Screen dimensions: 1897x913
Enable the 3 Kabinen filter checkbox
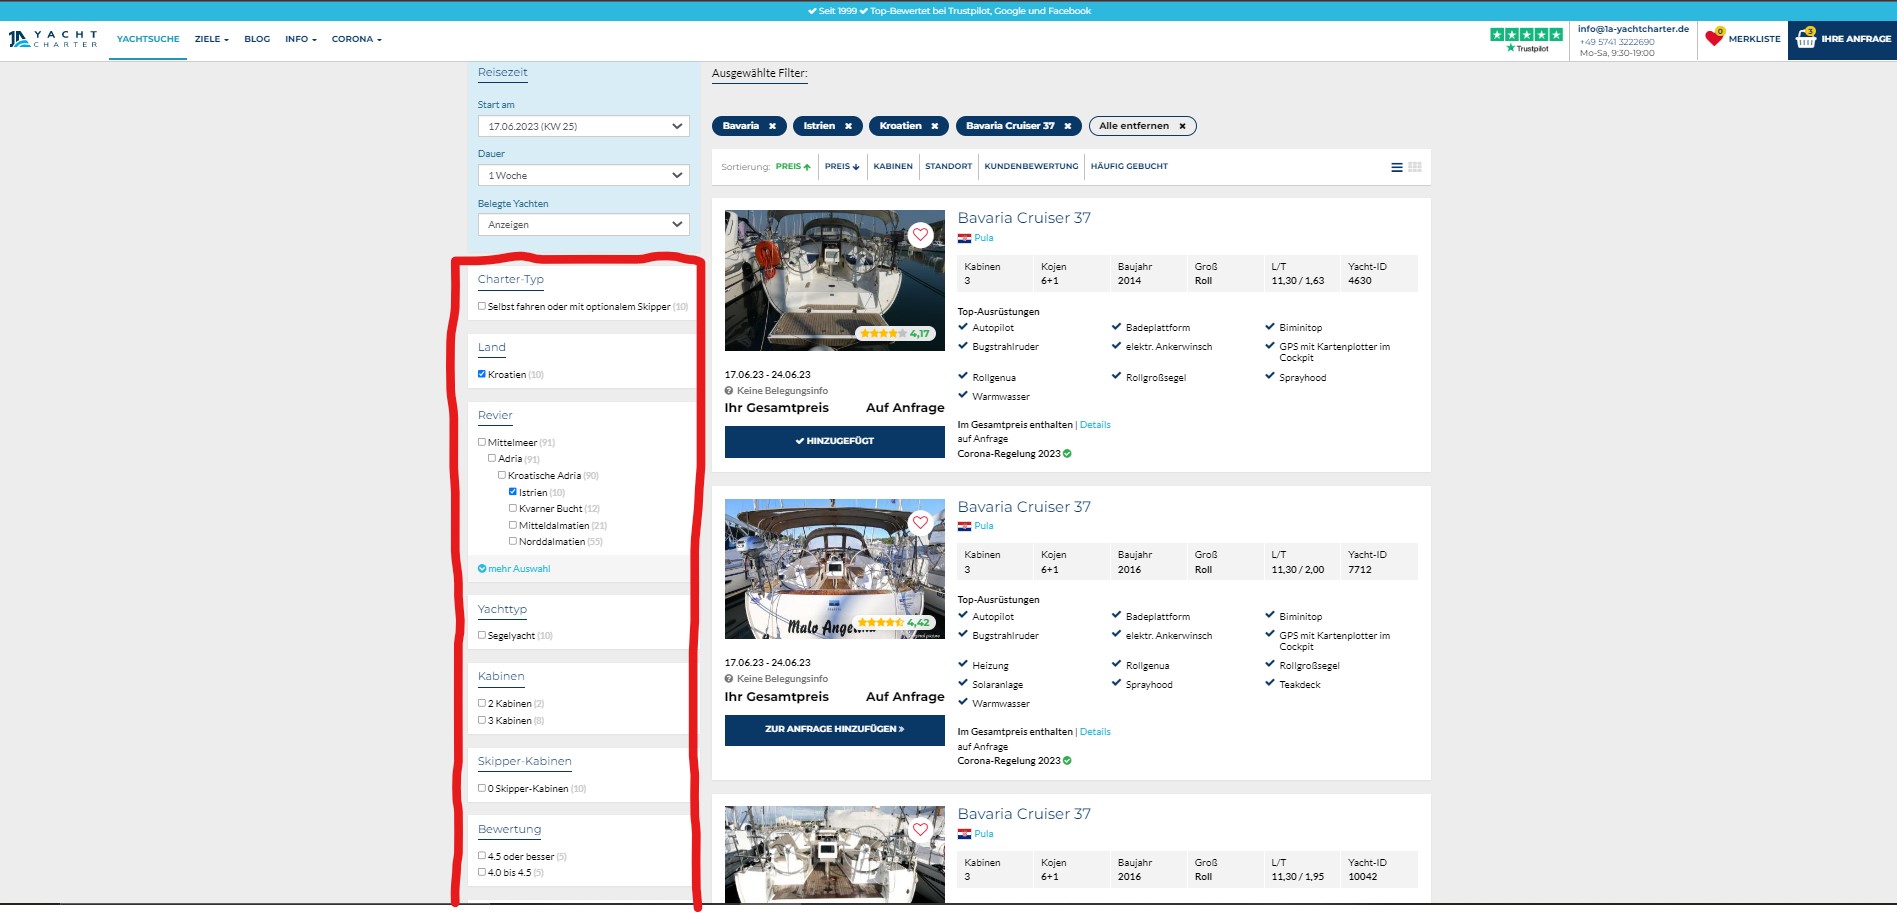pyautogui.click(x=482, y=720)
